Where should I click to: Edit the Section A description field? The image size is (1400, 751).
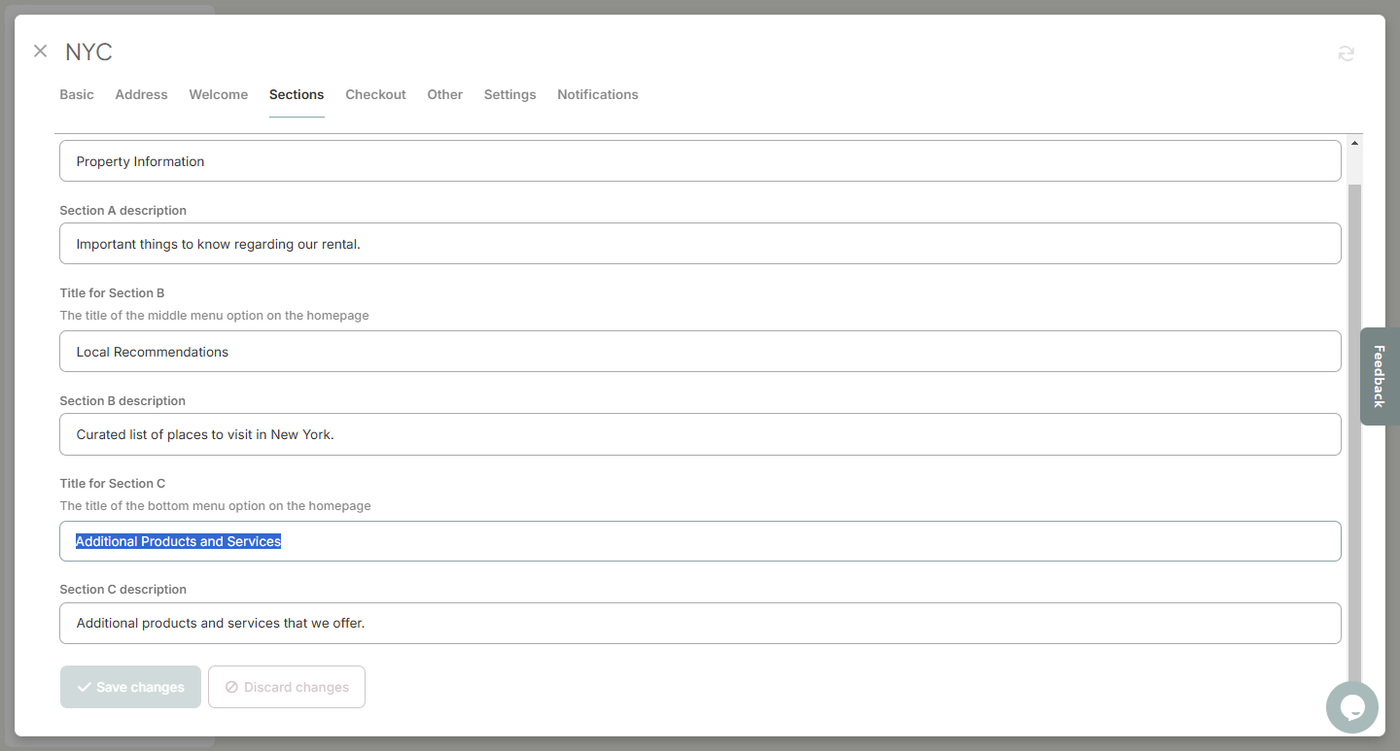699,243
